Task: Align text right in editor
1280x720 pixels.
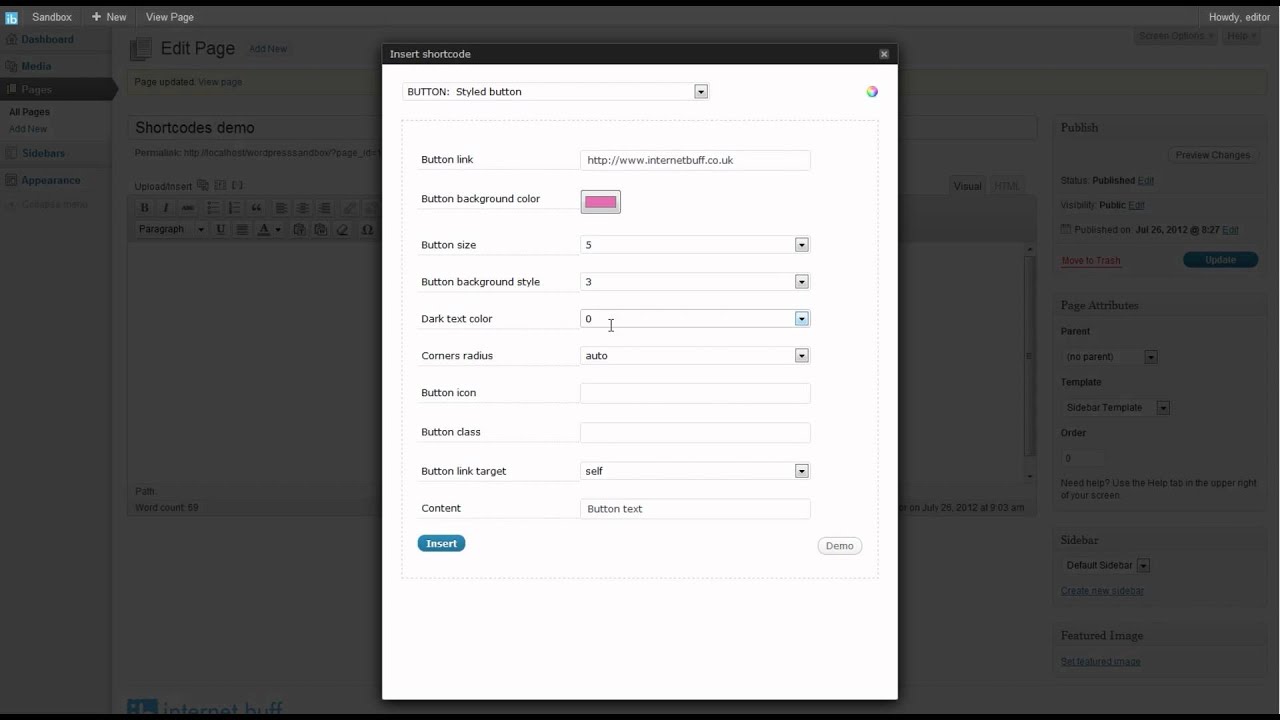Action: click(324, 208)
